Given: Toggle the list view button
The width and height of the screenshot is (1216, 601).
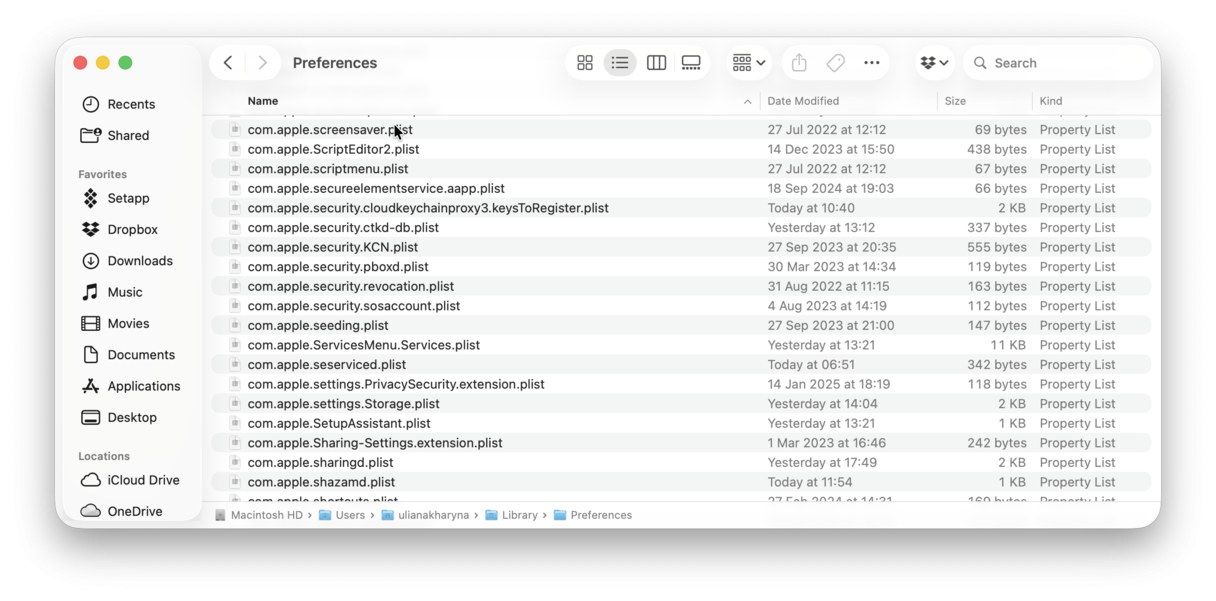Looking at the screenshot, I should 620,62.
